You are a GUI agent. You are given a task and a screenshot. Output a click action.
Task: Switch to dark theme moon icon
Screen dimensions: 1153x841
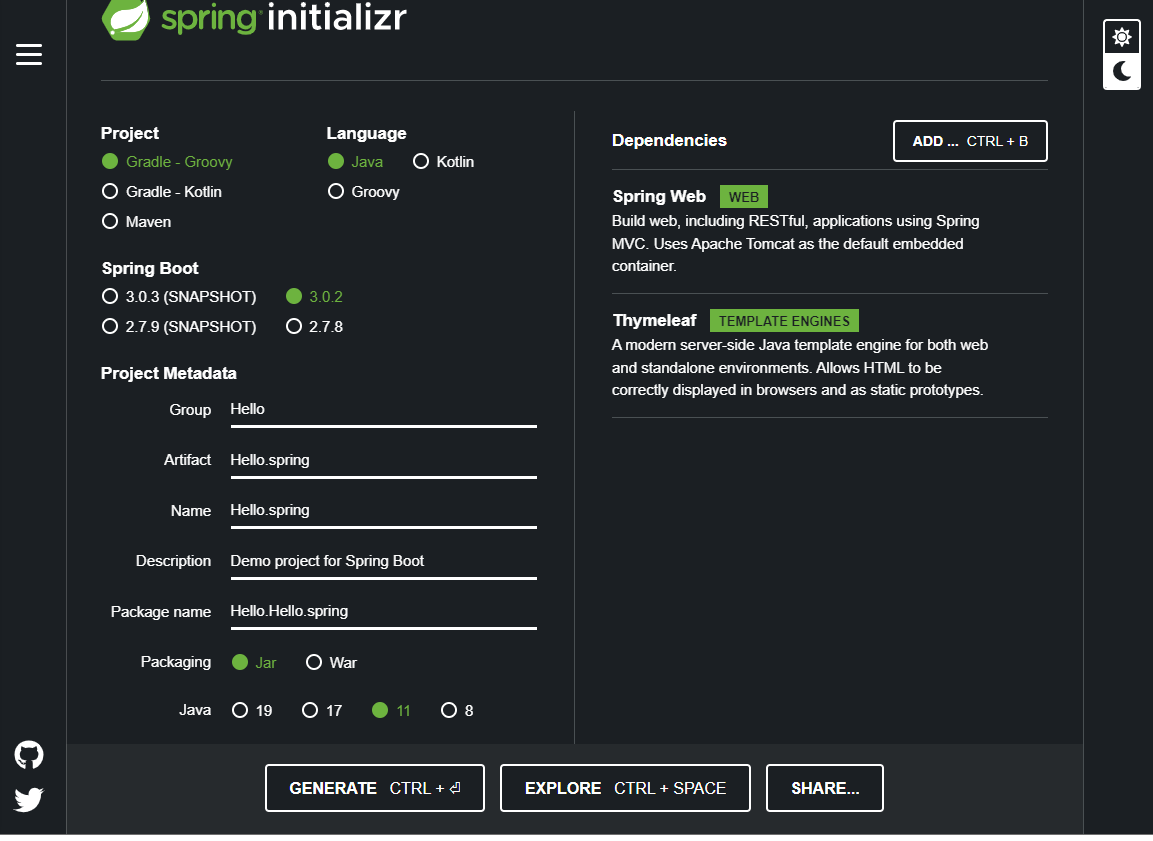pyautogui.click(x=1121, y=71)
